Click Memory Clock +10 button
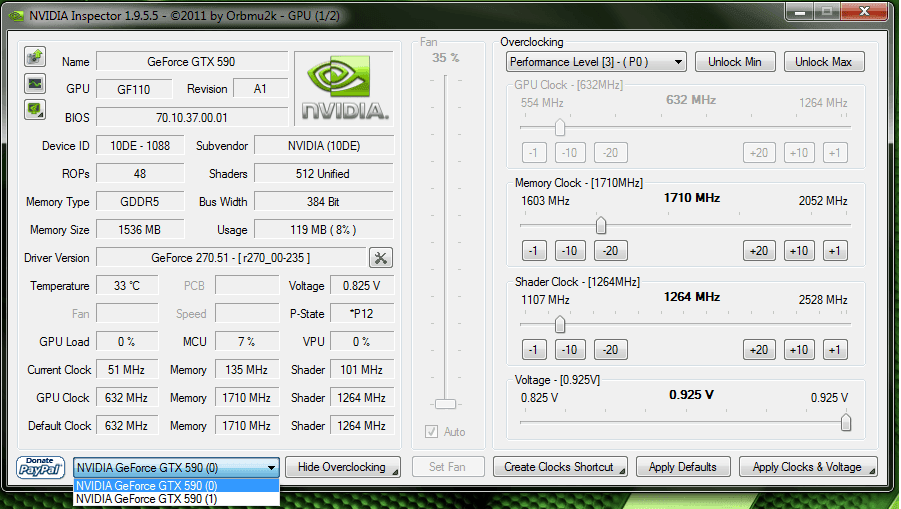This screenshot has width=901, height=509. (x=799, y=251)
